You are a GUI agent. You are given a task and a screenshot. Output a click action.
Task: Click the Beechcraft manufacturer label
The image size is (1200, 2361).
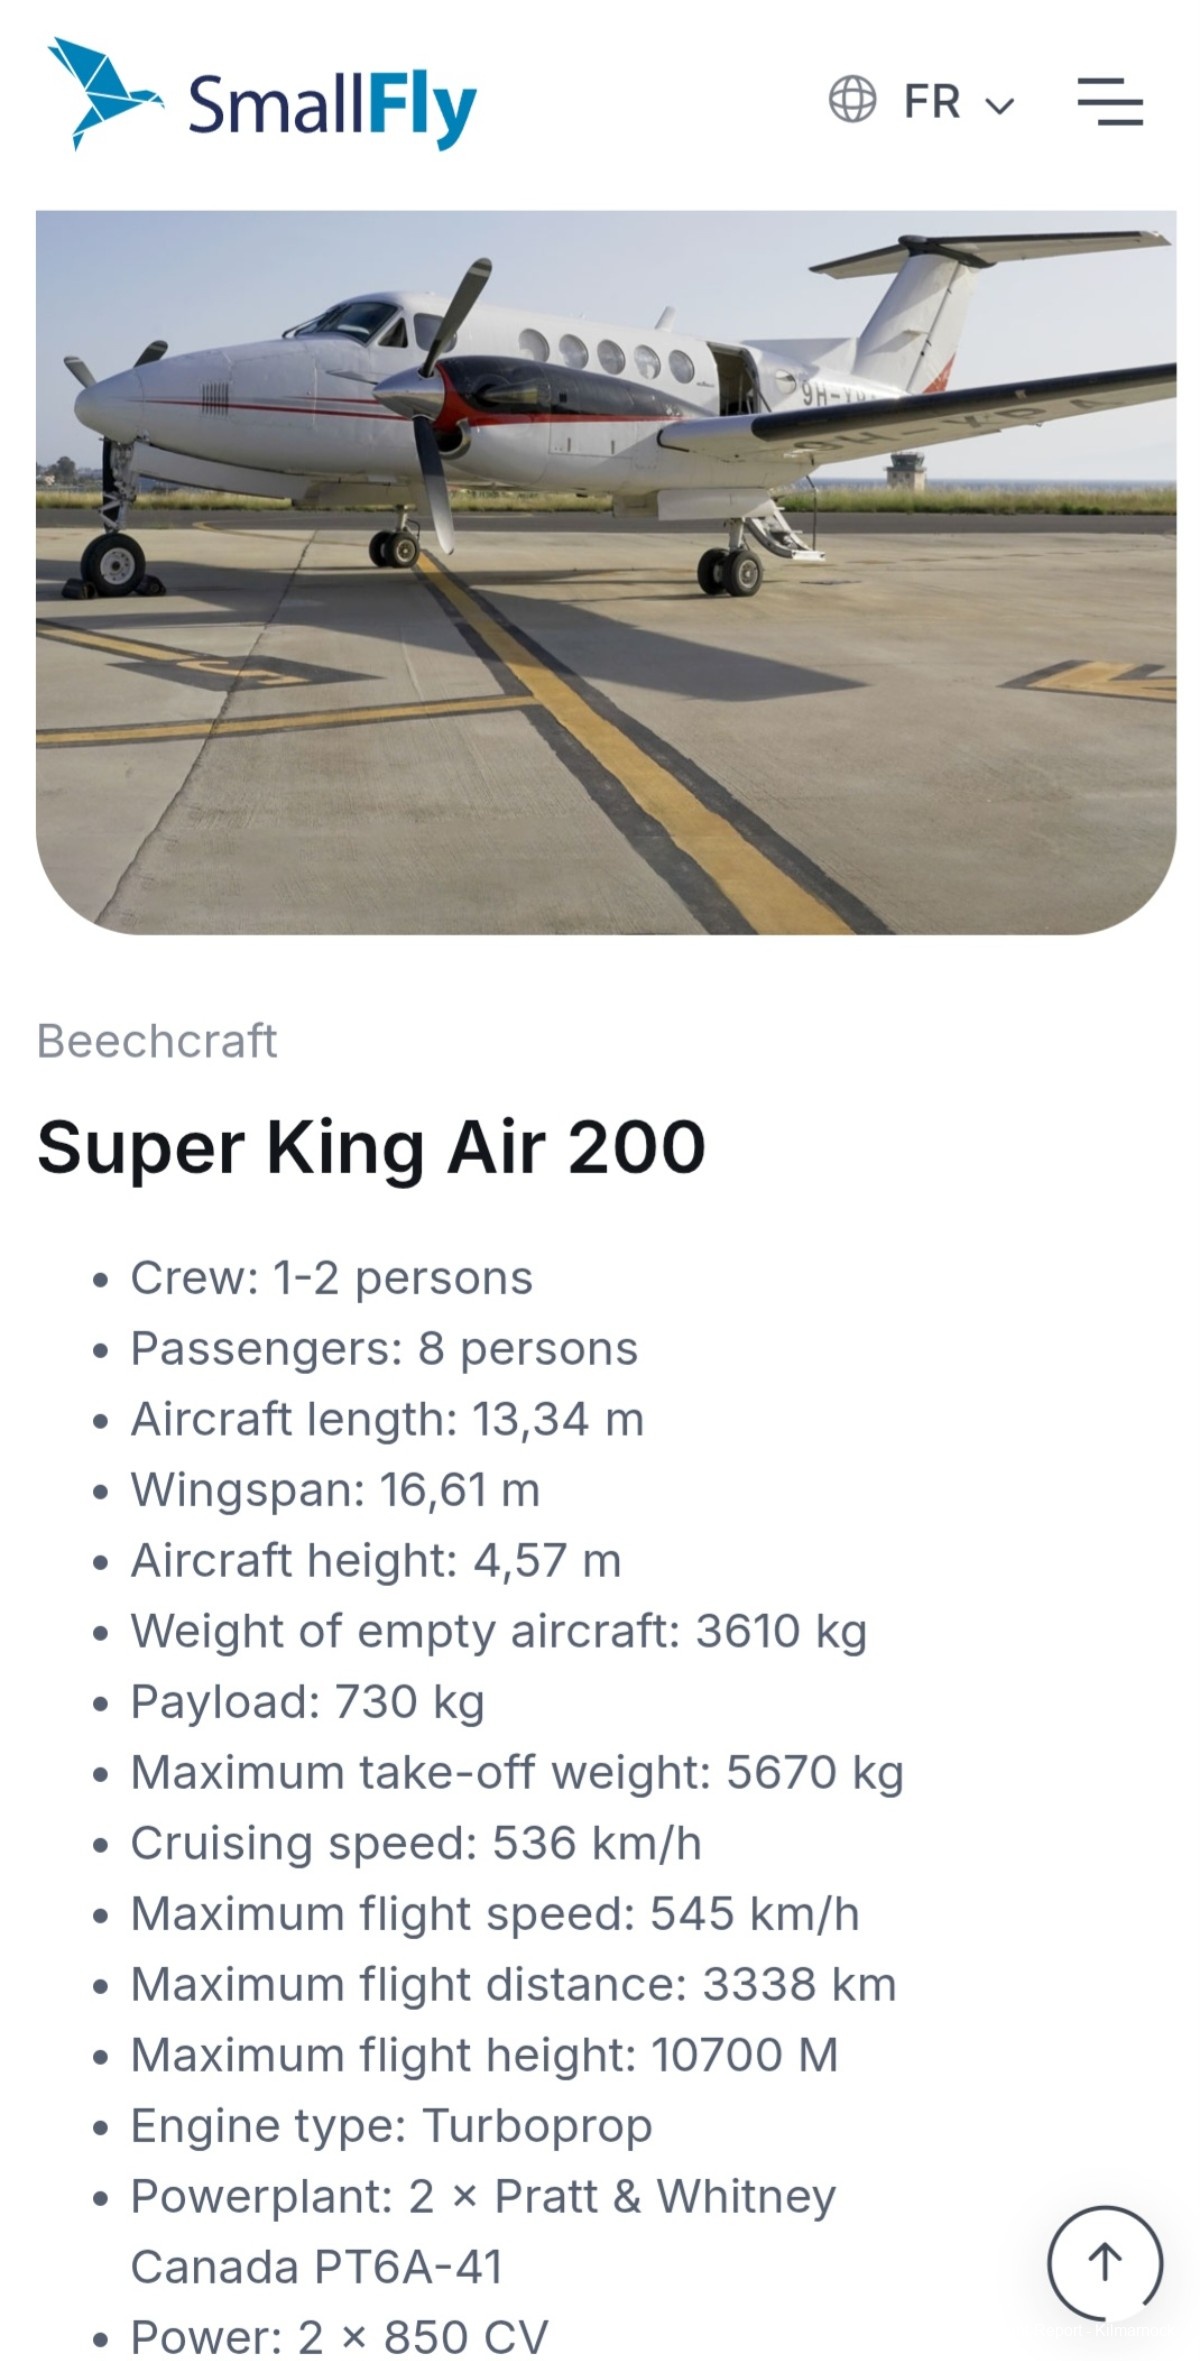(157, 1041)
